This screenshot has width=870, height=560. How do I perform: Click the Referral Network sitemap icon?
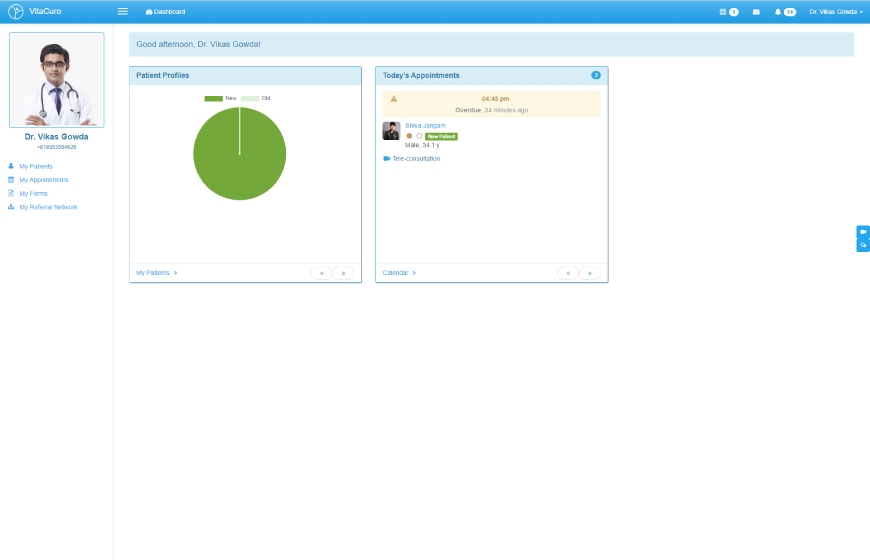pyautogui.click(x=11, y=206)
